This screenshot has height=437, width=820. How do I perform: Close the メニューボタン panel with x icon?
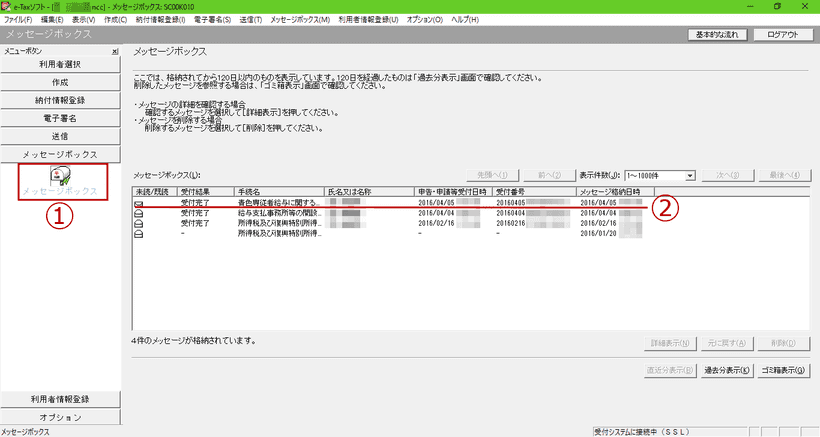(x=115, y=51)
